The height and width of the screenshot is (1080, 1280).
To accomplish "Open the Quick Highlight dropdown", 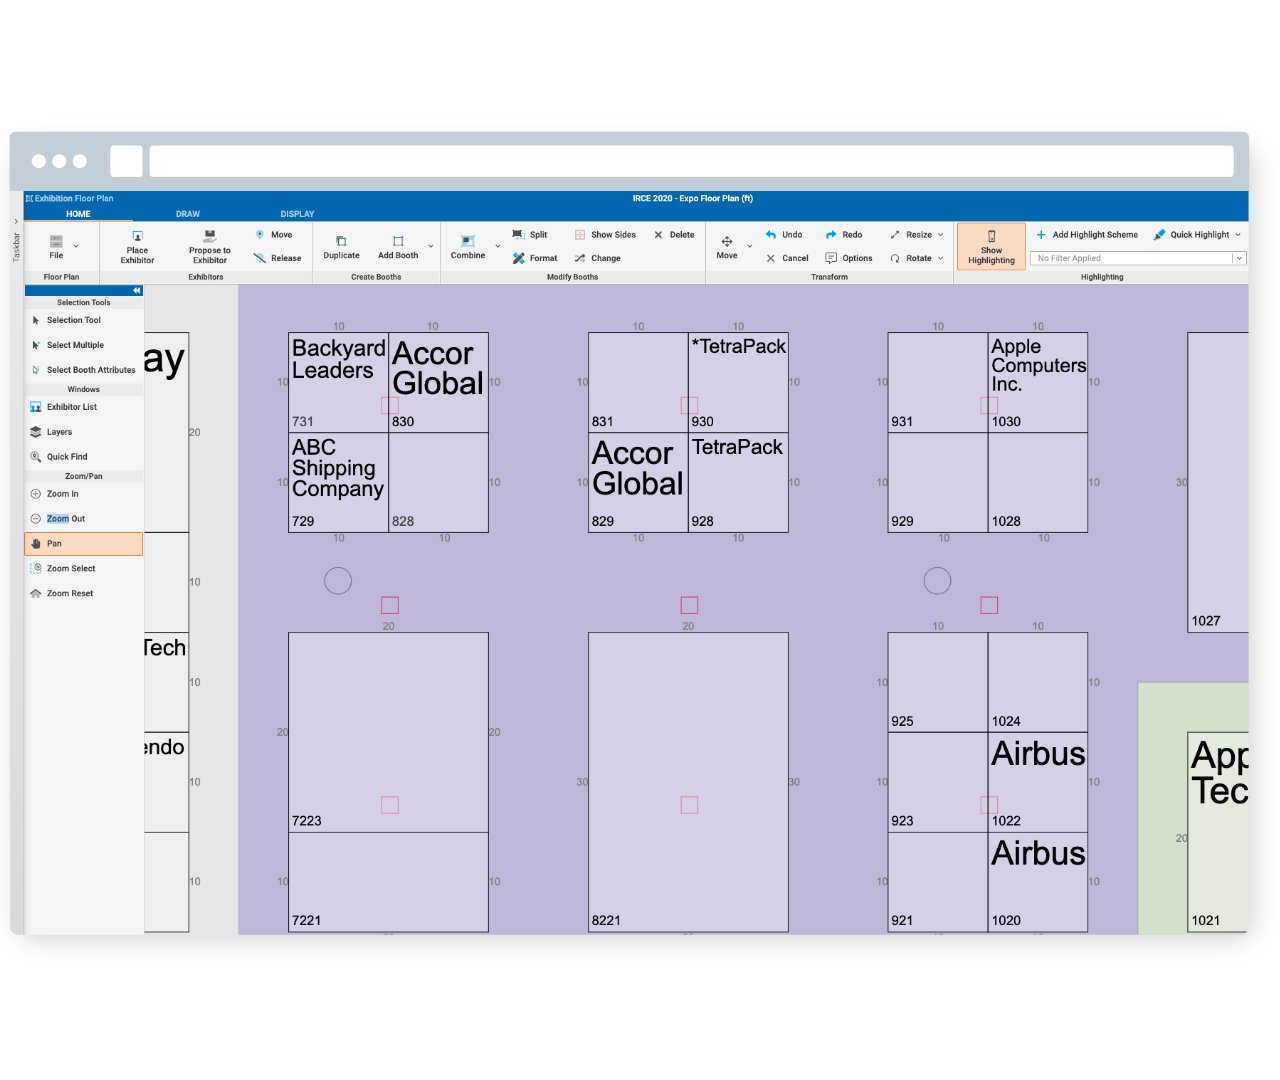I will click(x=1198, y=235).
